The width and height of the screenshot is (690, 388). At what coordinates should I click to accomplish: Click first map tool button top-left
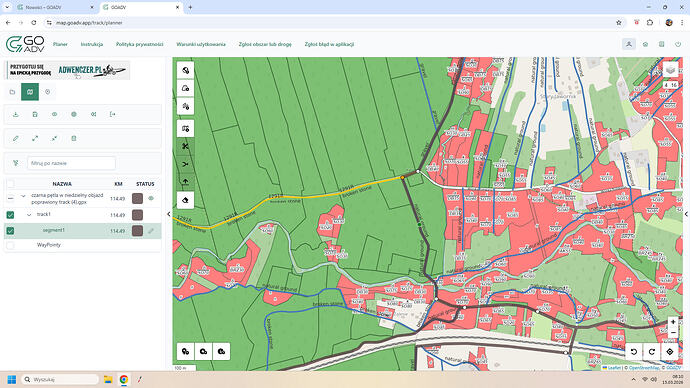tap(185, 70)
